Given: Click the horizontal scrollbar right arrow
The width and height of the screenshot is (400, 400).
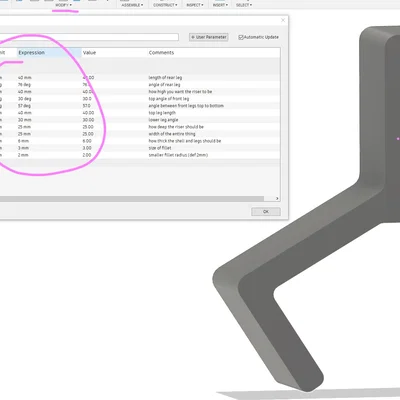Looking at the screenshot, I should click(277, 198).
